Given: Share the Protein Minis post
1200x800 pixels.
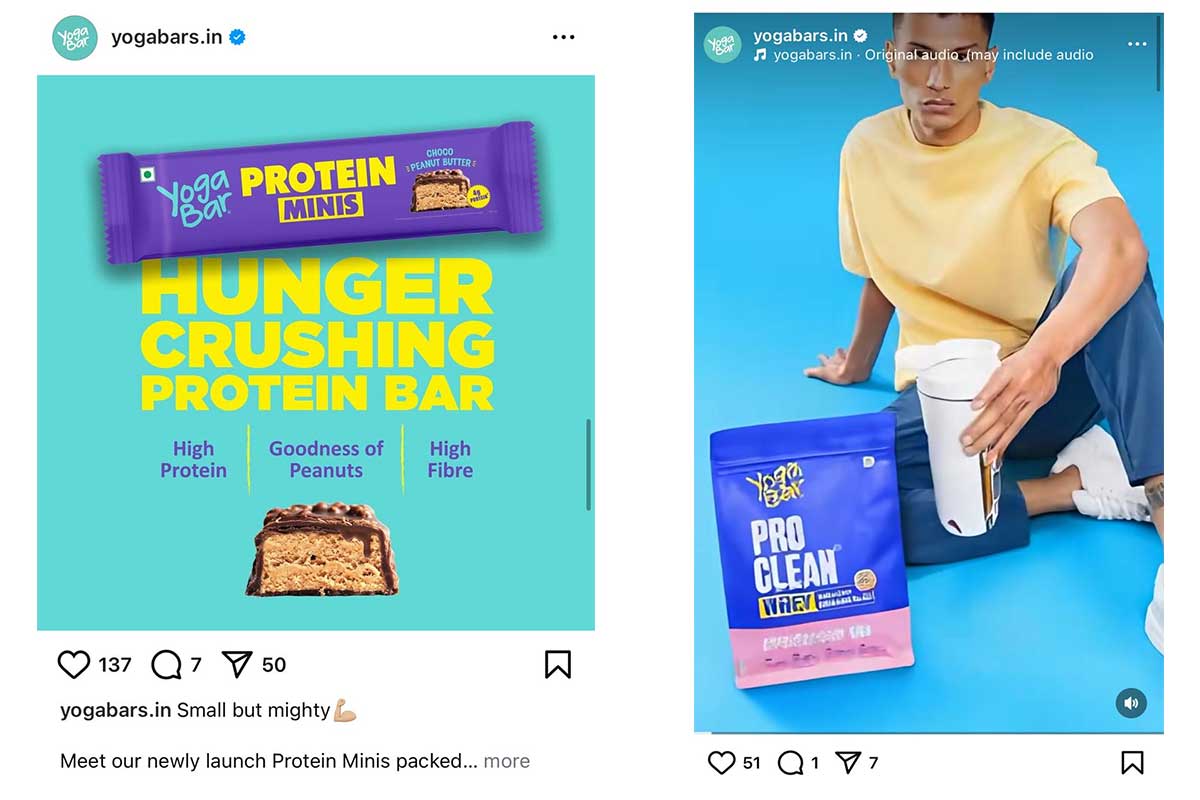Looking at the screenshot, I should pos(237,664).
